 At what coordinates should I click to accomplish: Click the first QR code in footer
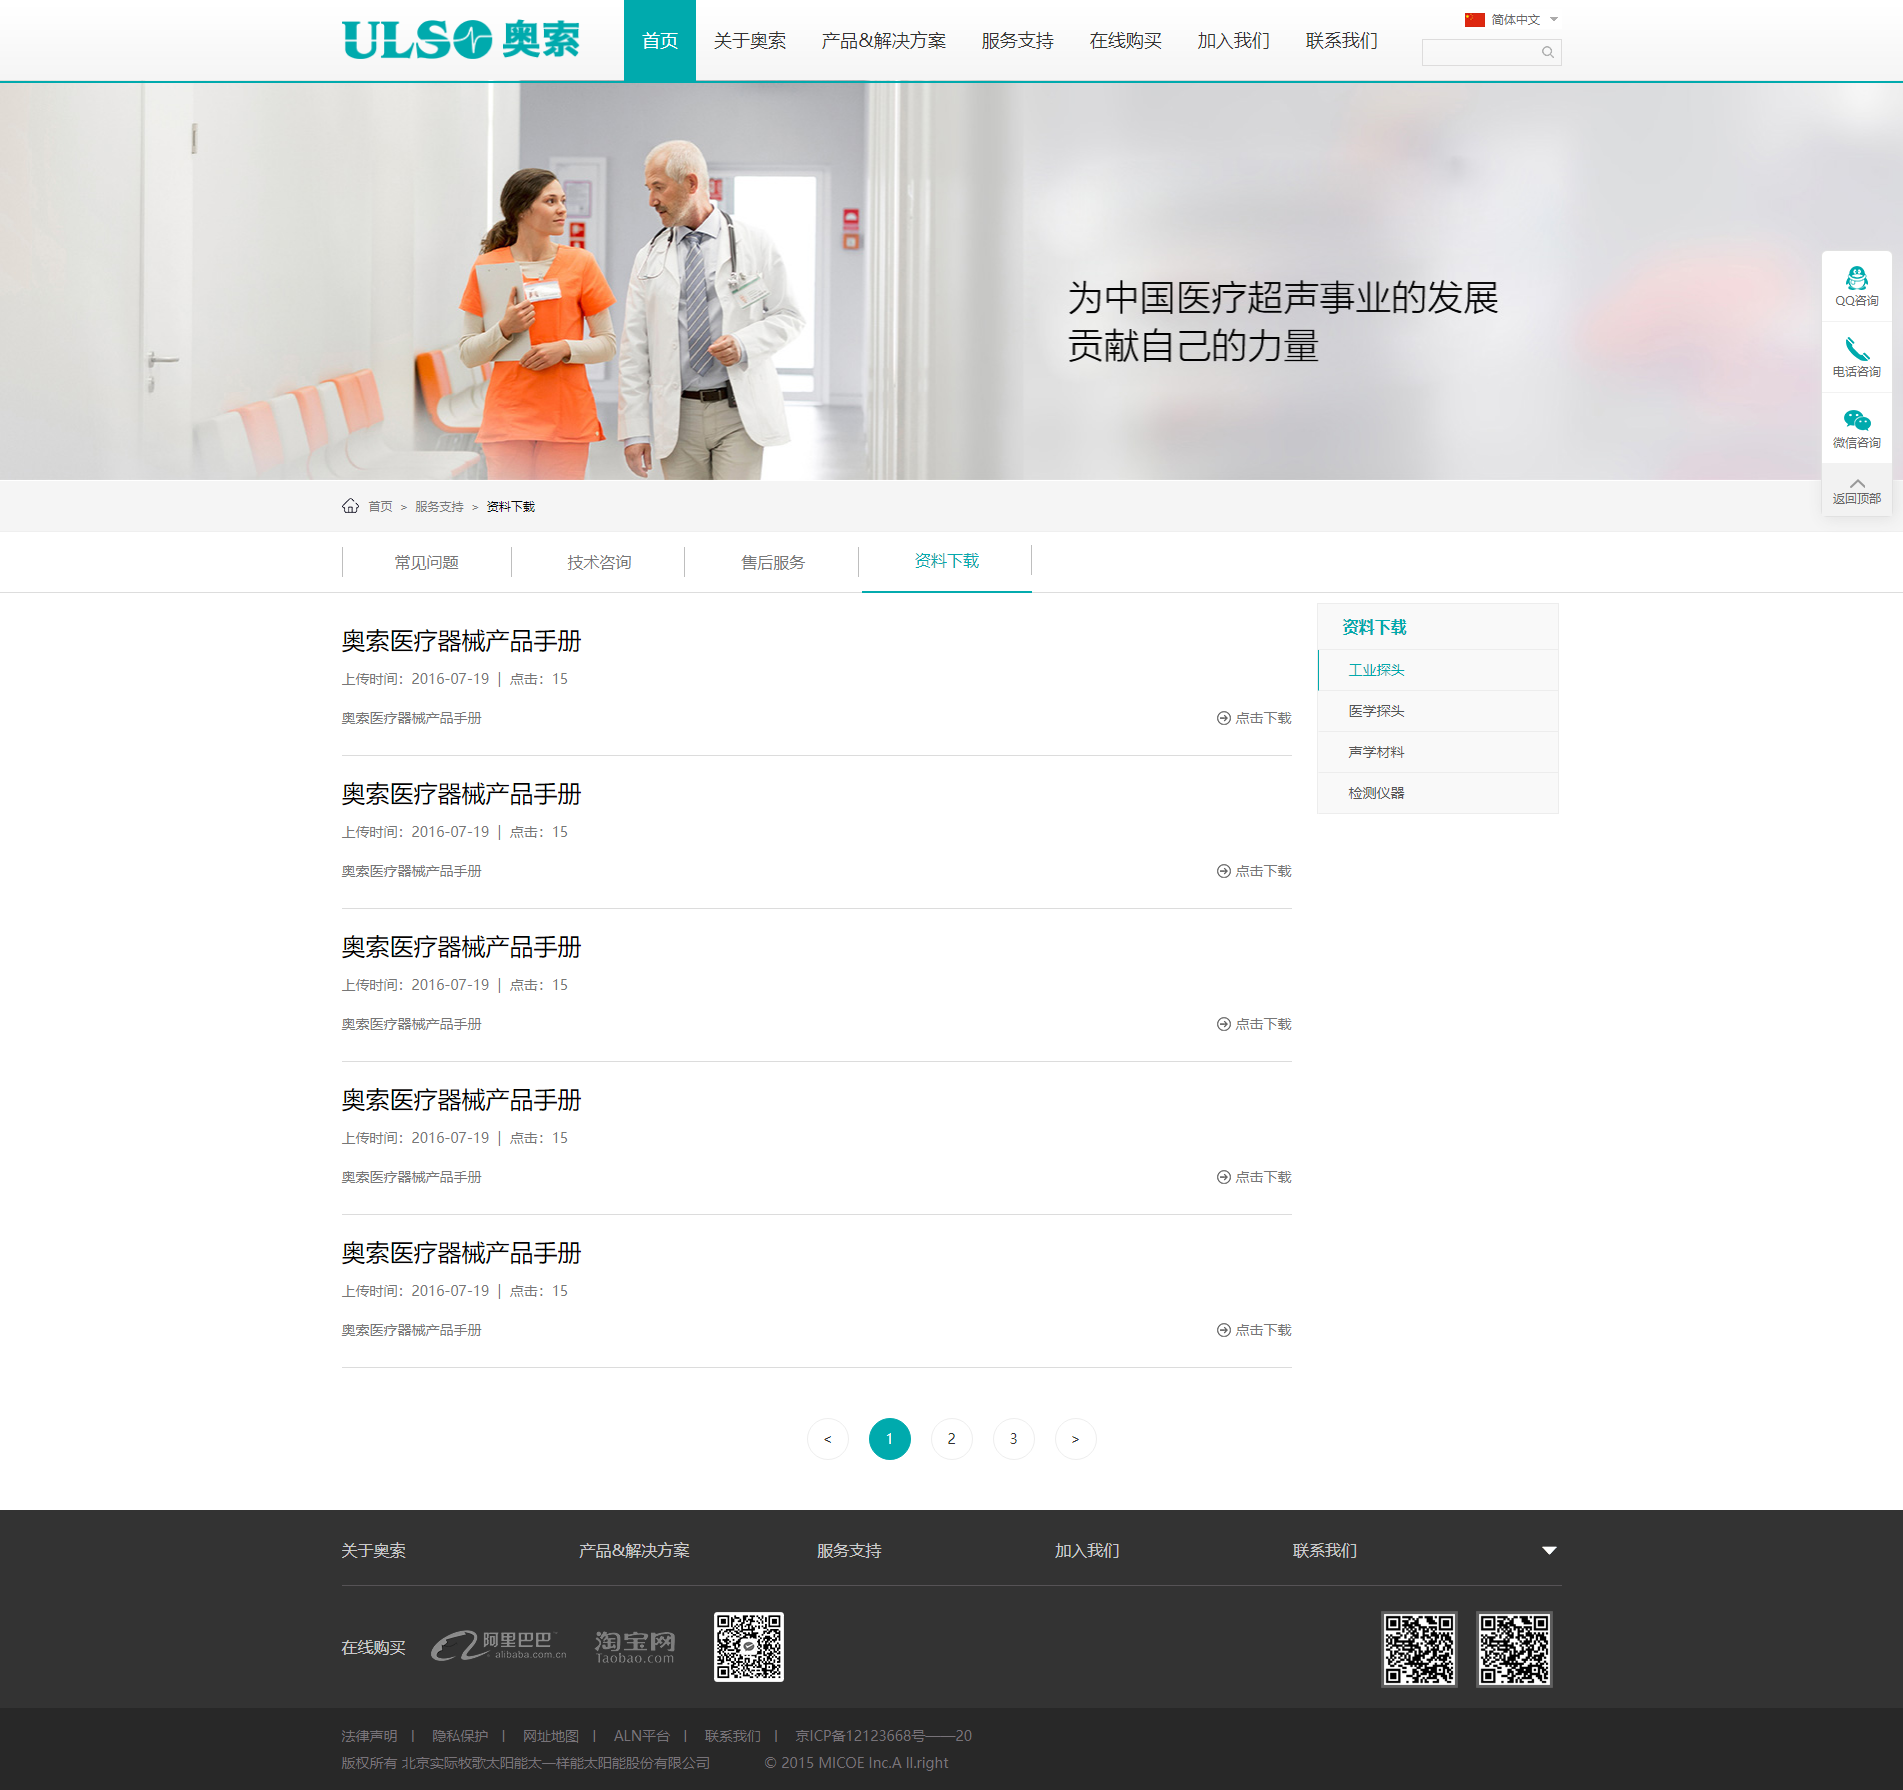tap(748, 1647)
